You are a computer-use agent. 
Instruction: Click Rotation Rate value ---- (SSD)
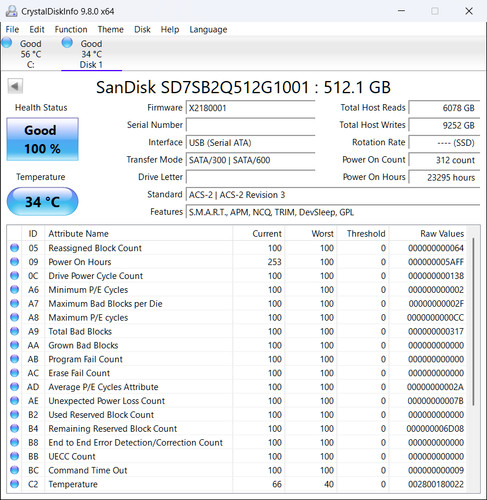444,143
